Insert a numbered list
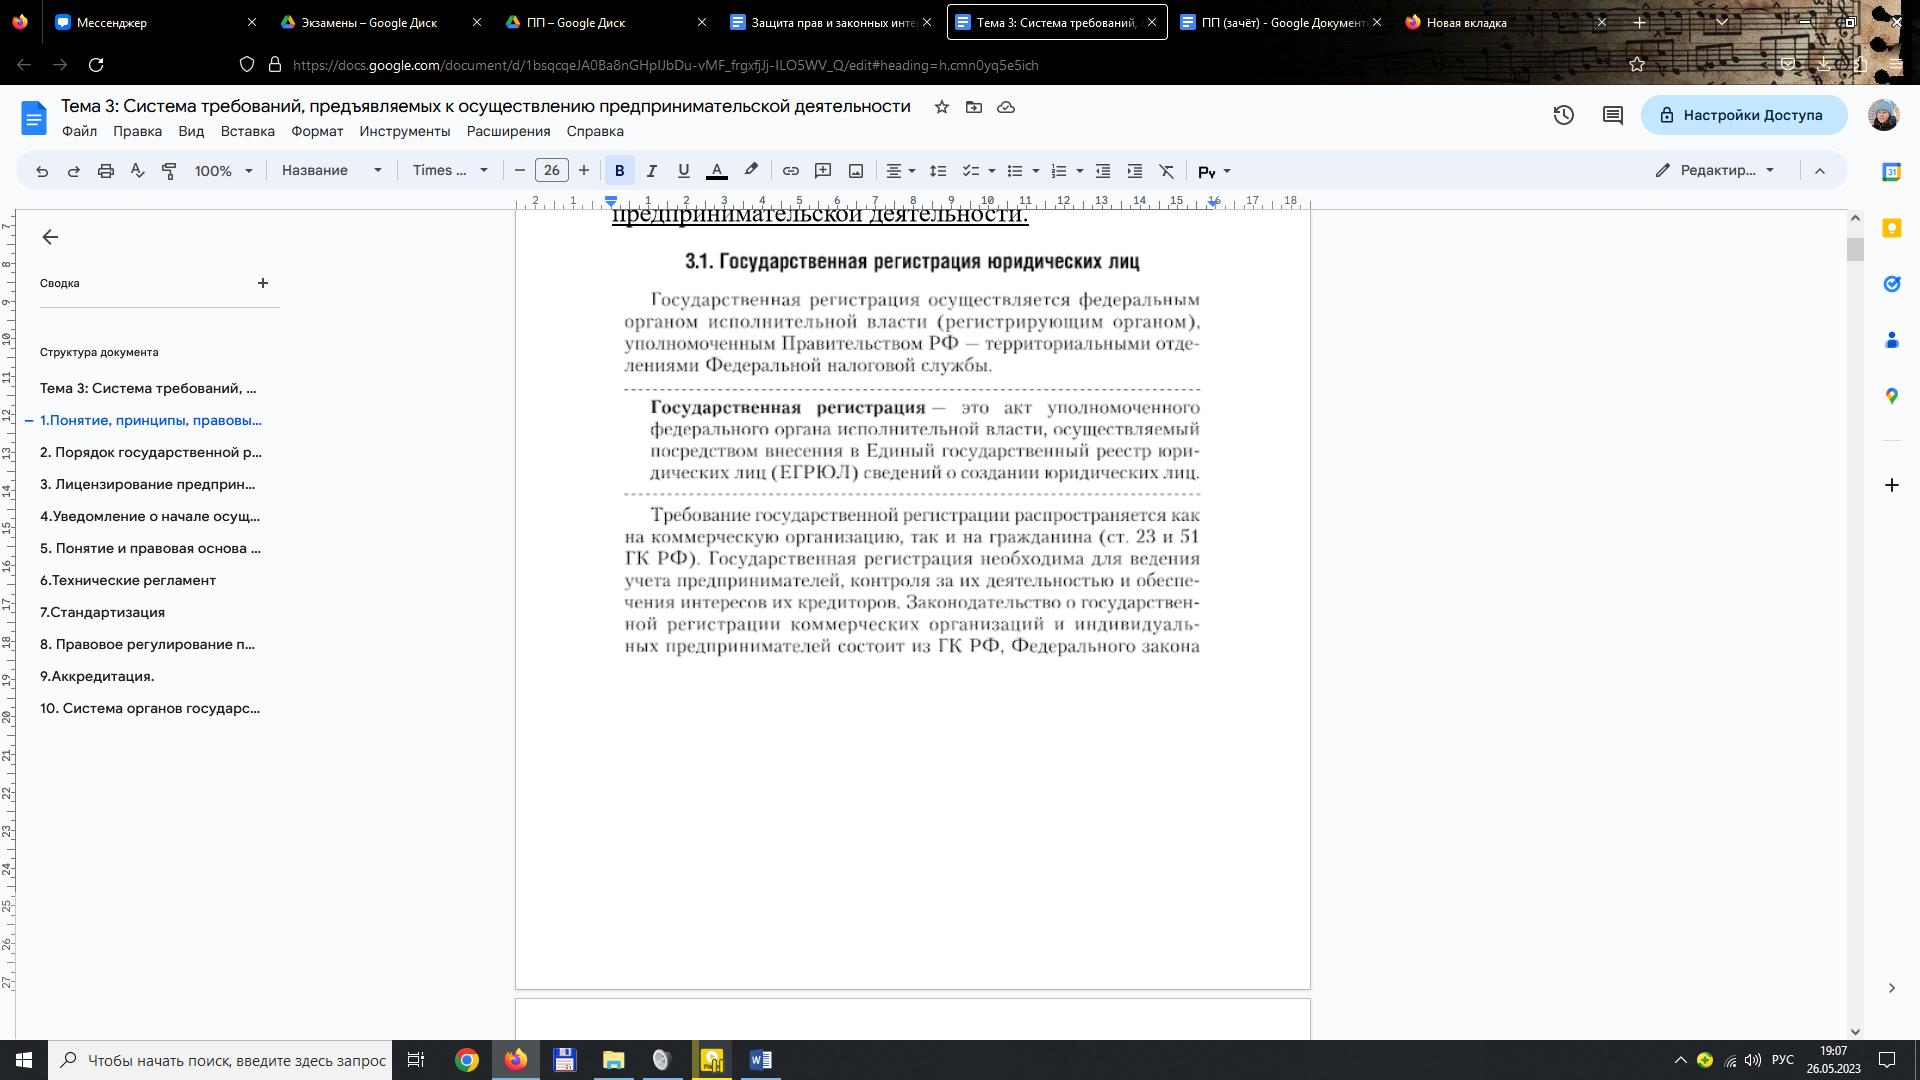 tap(1059, 171)
